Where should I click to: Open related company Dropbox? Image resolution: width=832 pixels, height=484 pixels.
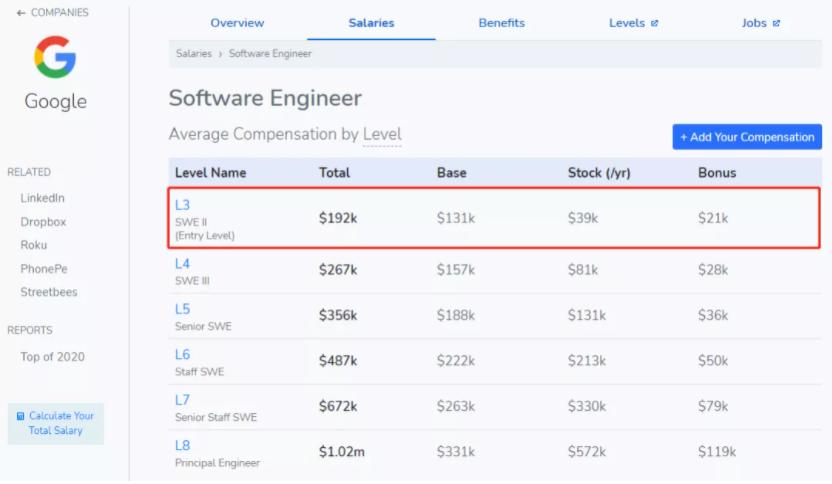click(43, 222)
